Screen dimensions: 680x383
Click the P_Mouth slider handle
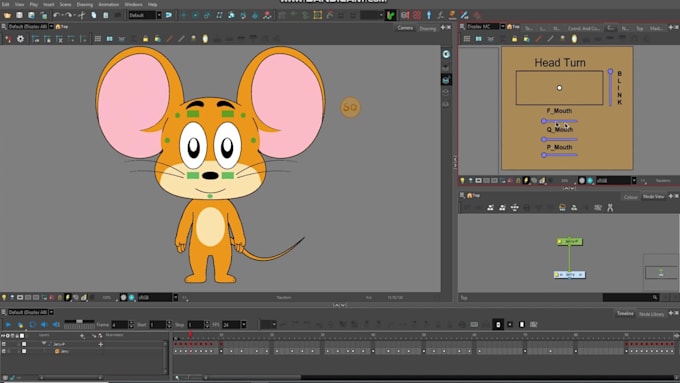(544, 155)
